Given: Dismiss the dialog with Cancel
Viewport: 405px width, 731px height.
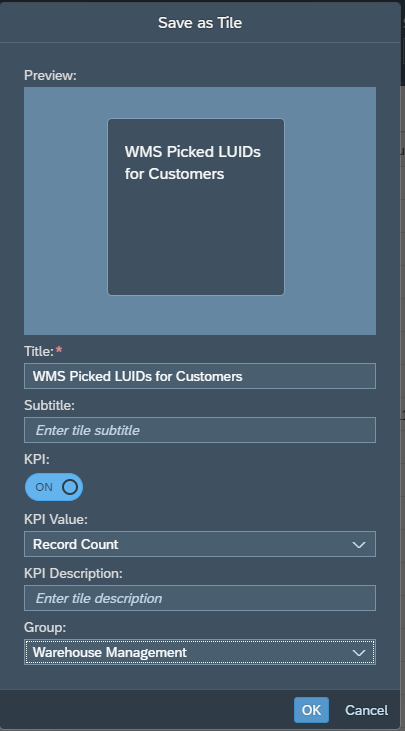Looking at the screenshot, I should 366,710.
